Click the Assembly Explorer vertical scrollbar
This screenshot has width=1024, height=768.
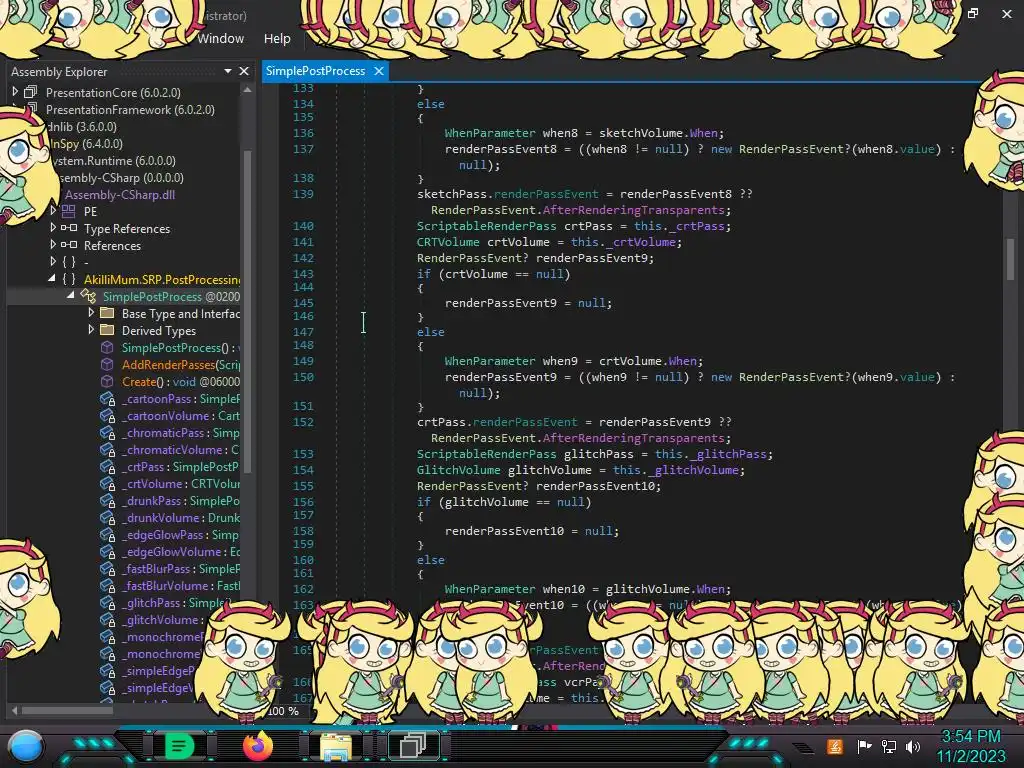point(248,310)
